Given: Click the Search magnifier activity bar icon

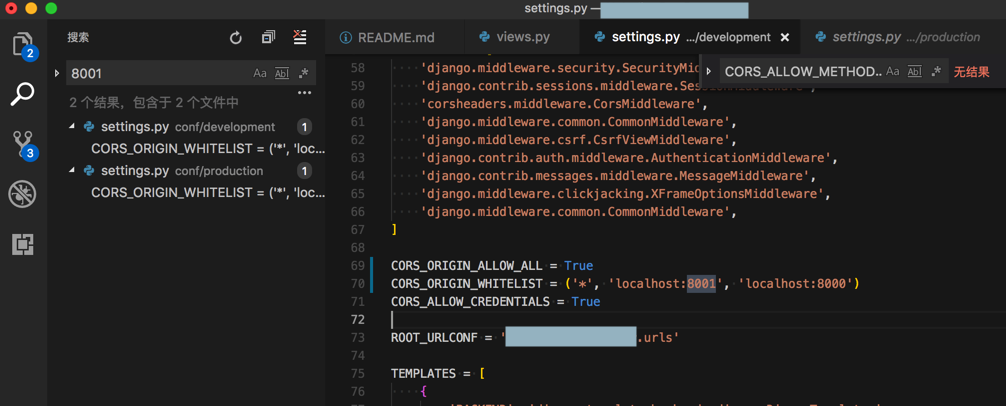Looking at the screenshot, I should click(22, 94).
